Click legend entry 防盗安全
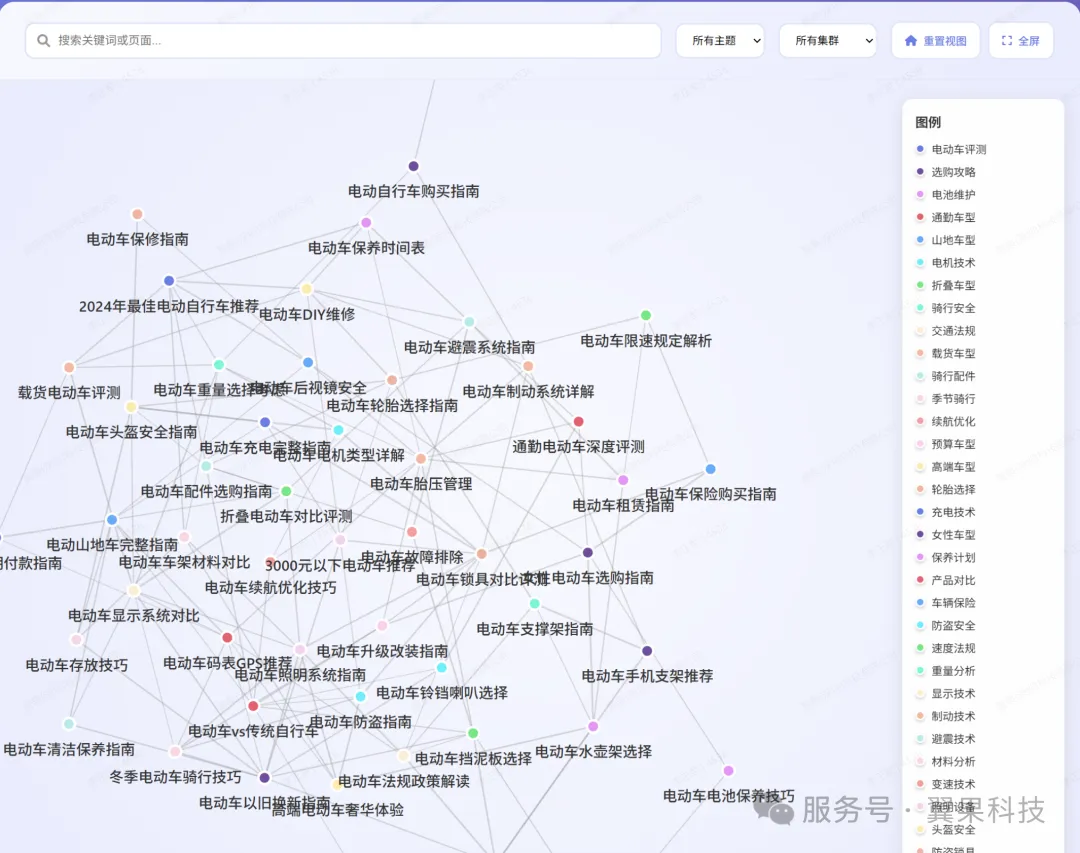Image resolution: width=1080 pixels, height=853 pixels. tap(946, 626)
